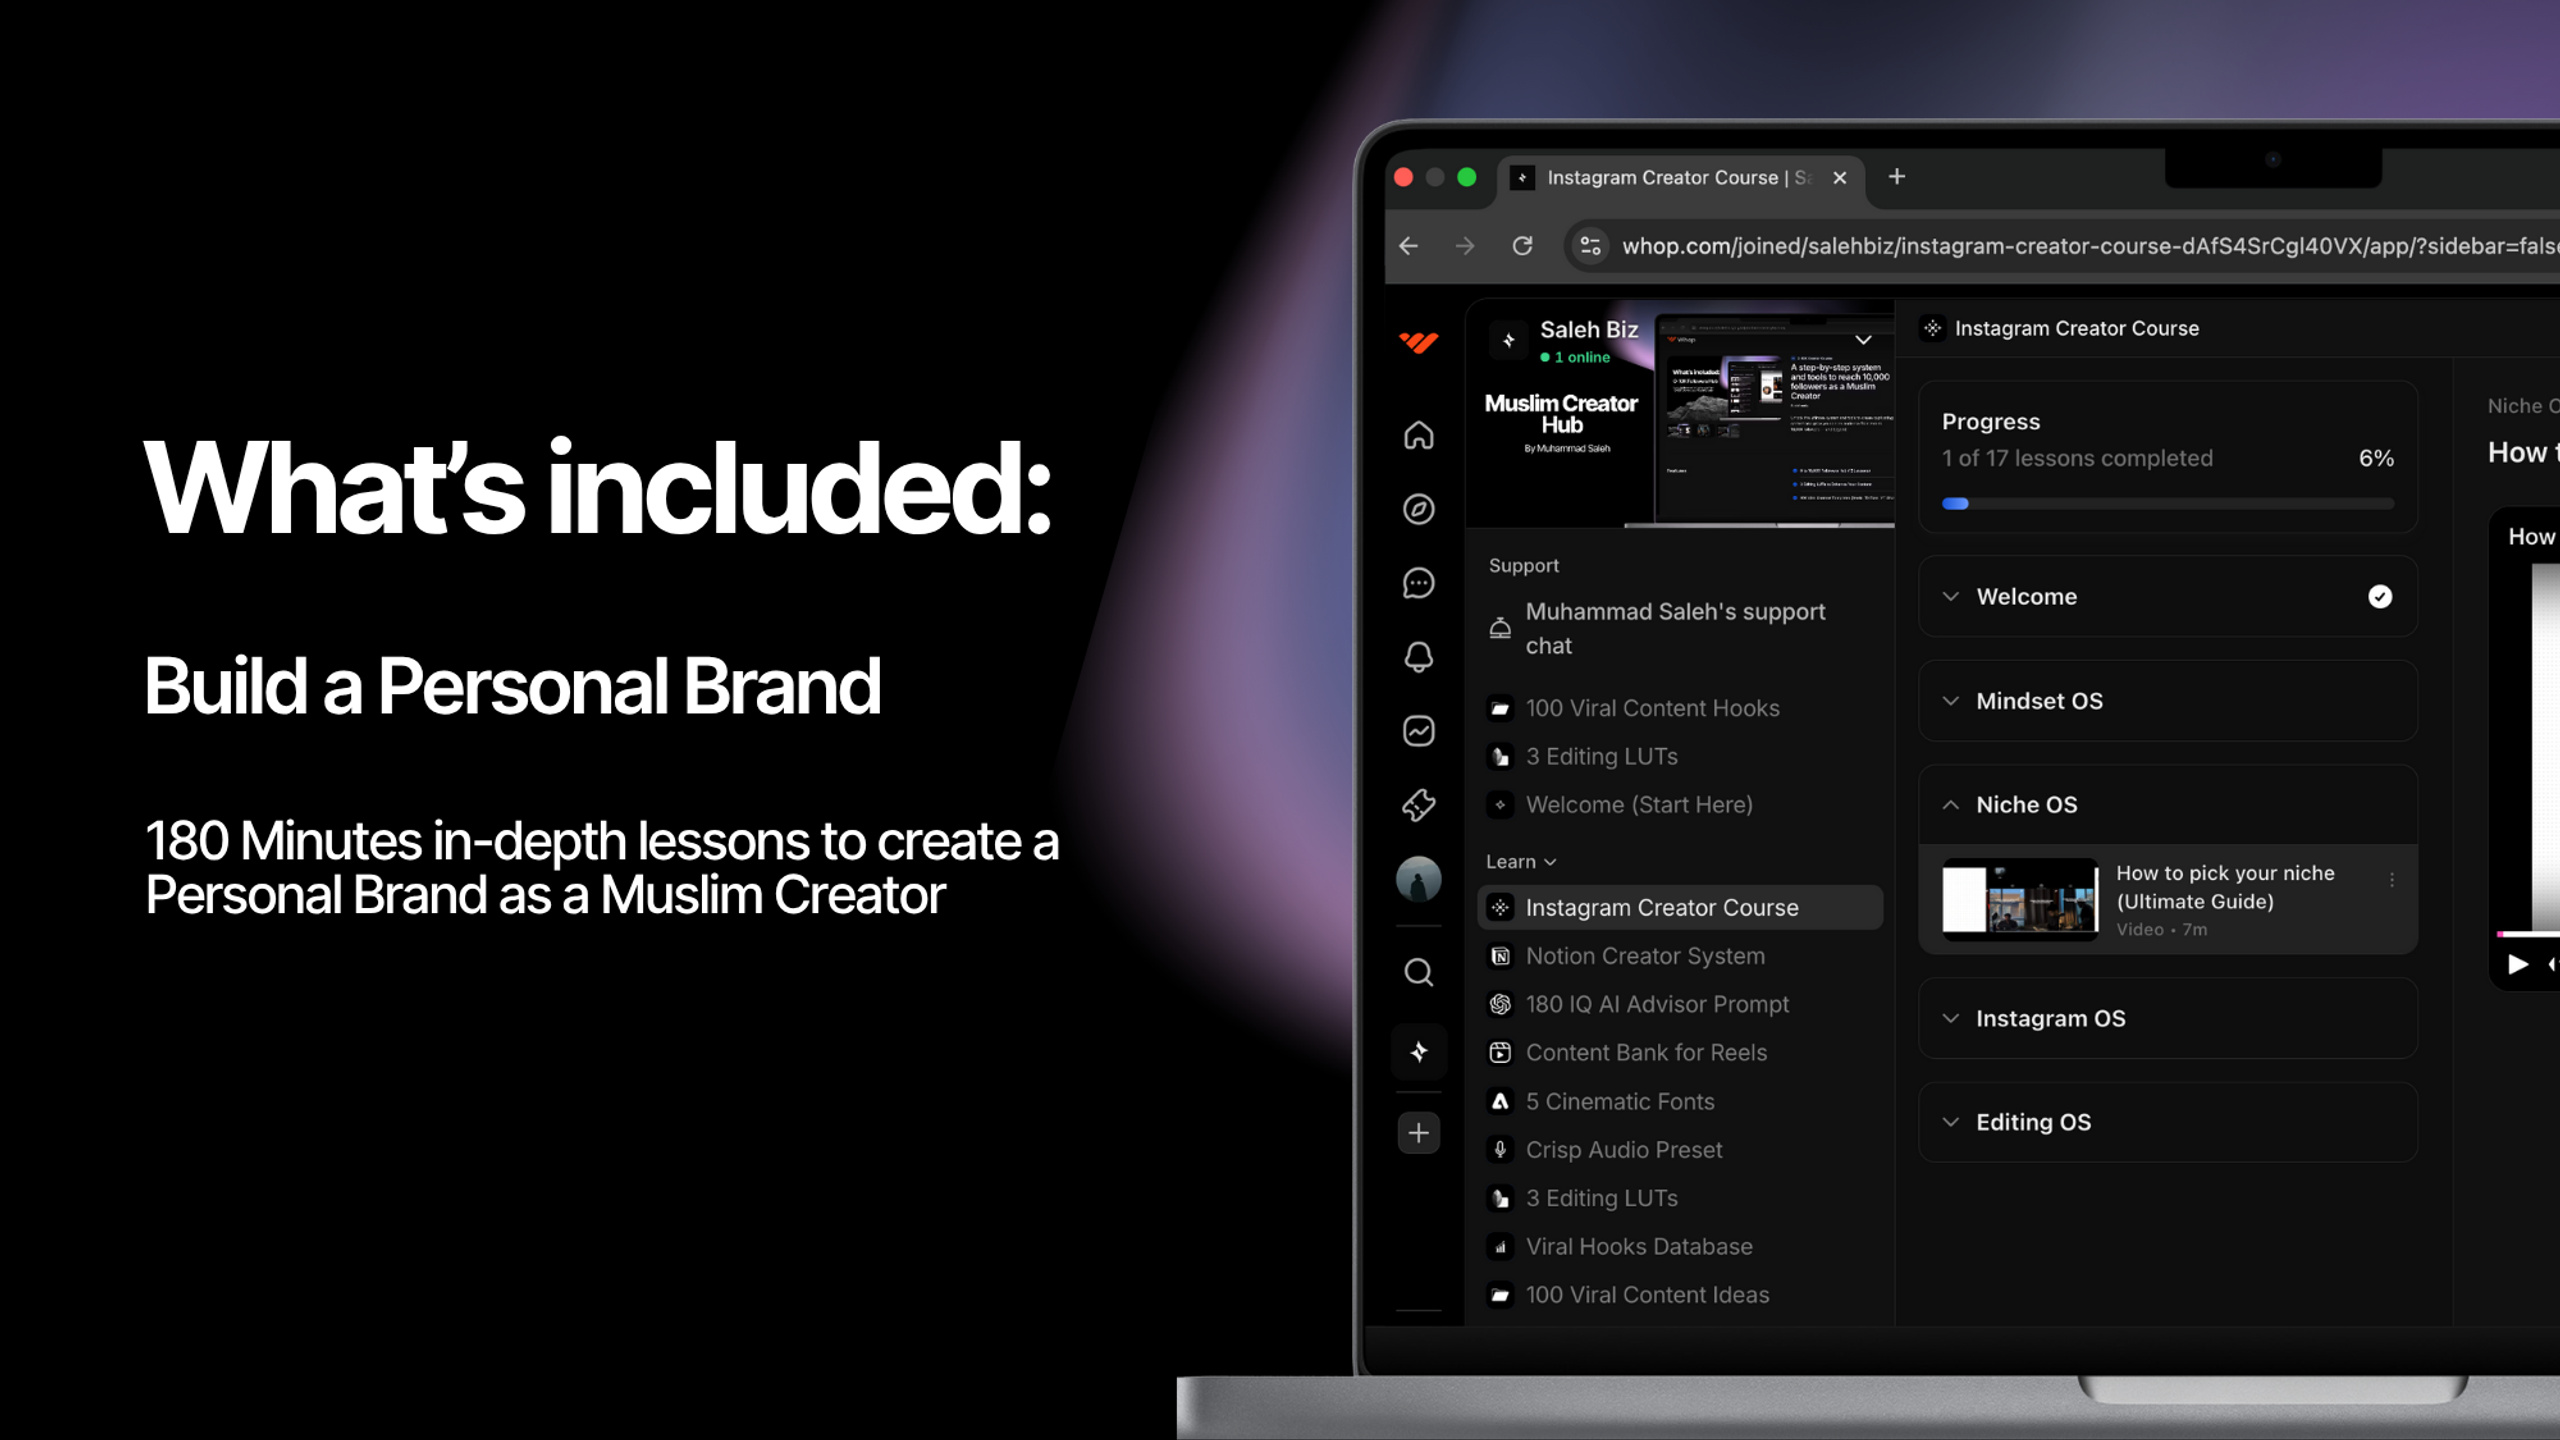Open Crisp Audio Preset
The image size is (2560, 1440).
coord(1680,1150)
